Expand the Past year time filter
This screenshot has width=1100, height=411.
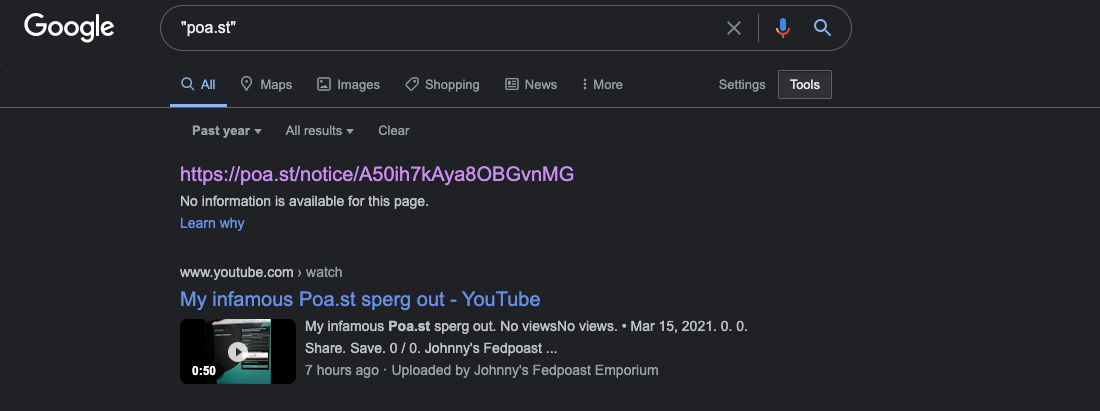(x=227, y=130)
